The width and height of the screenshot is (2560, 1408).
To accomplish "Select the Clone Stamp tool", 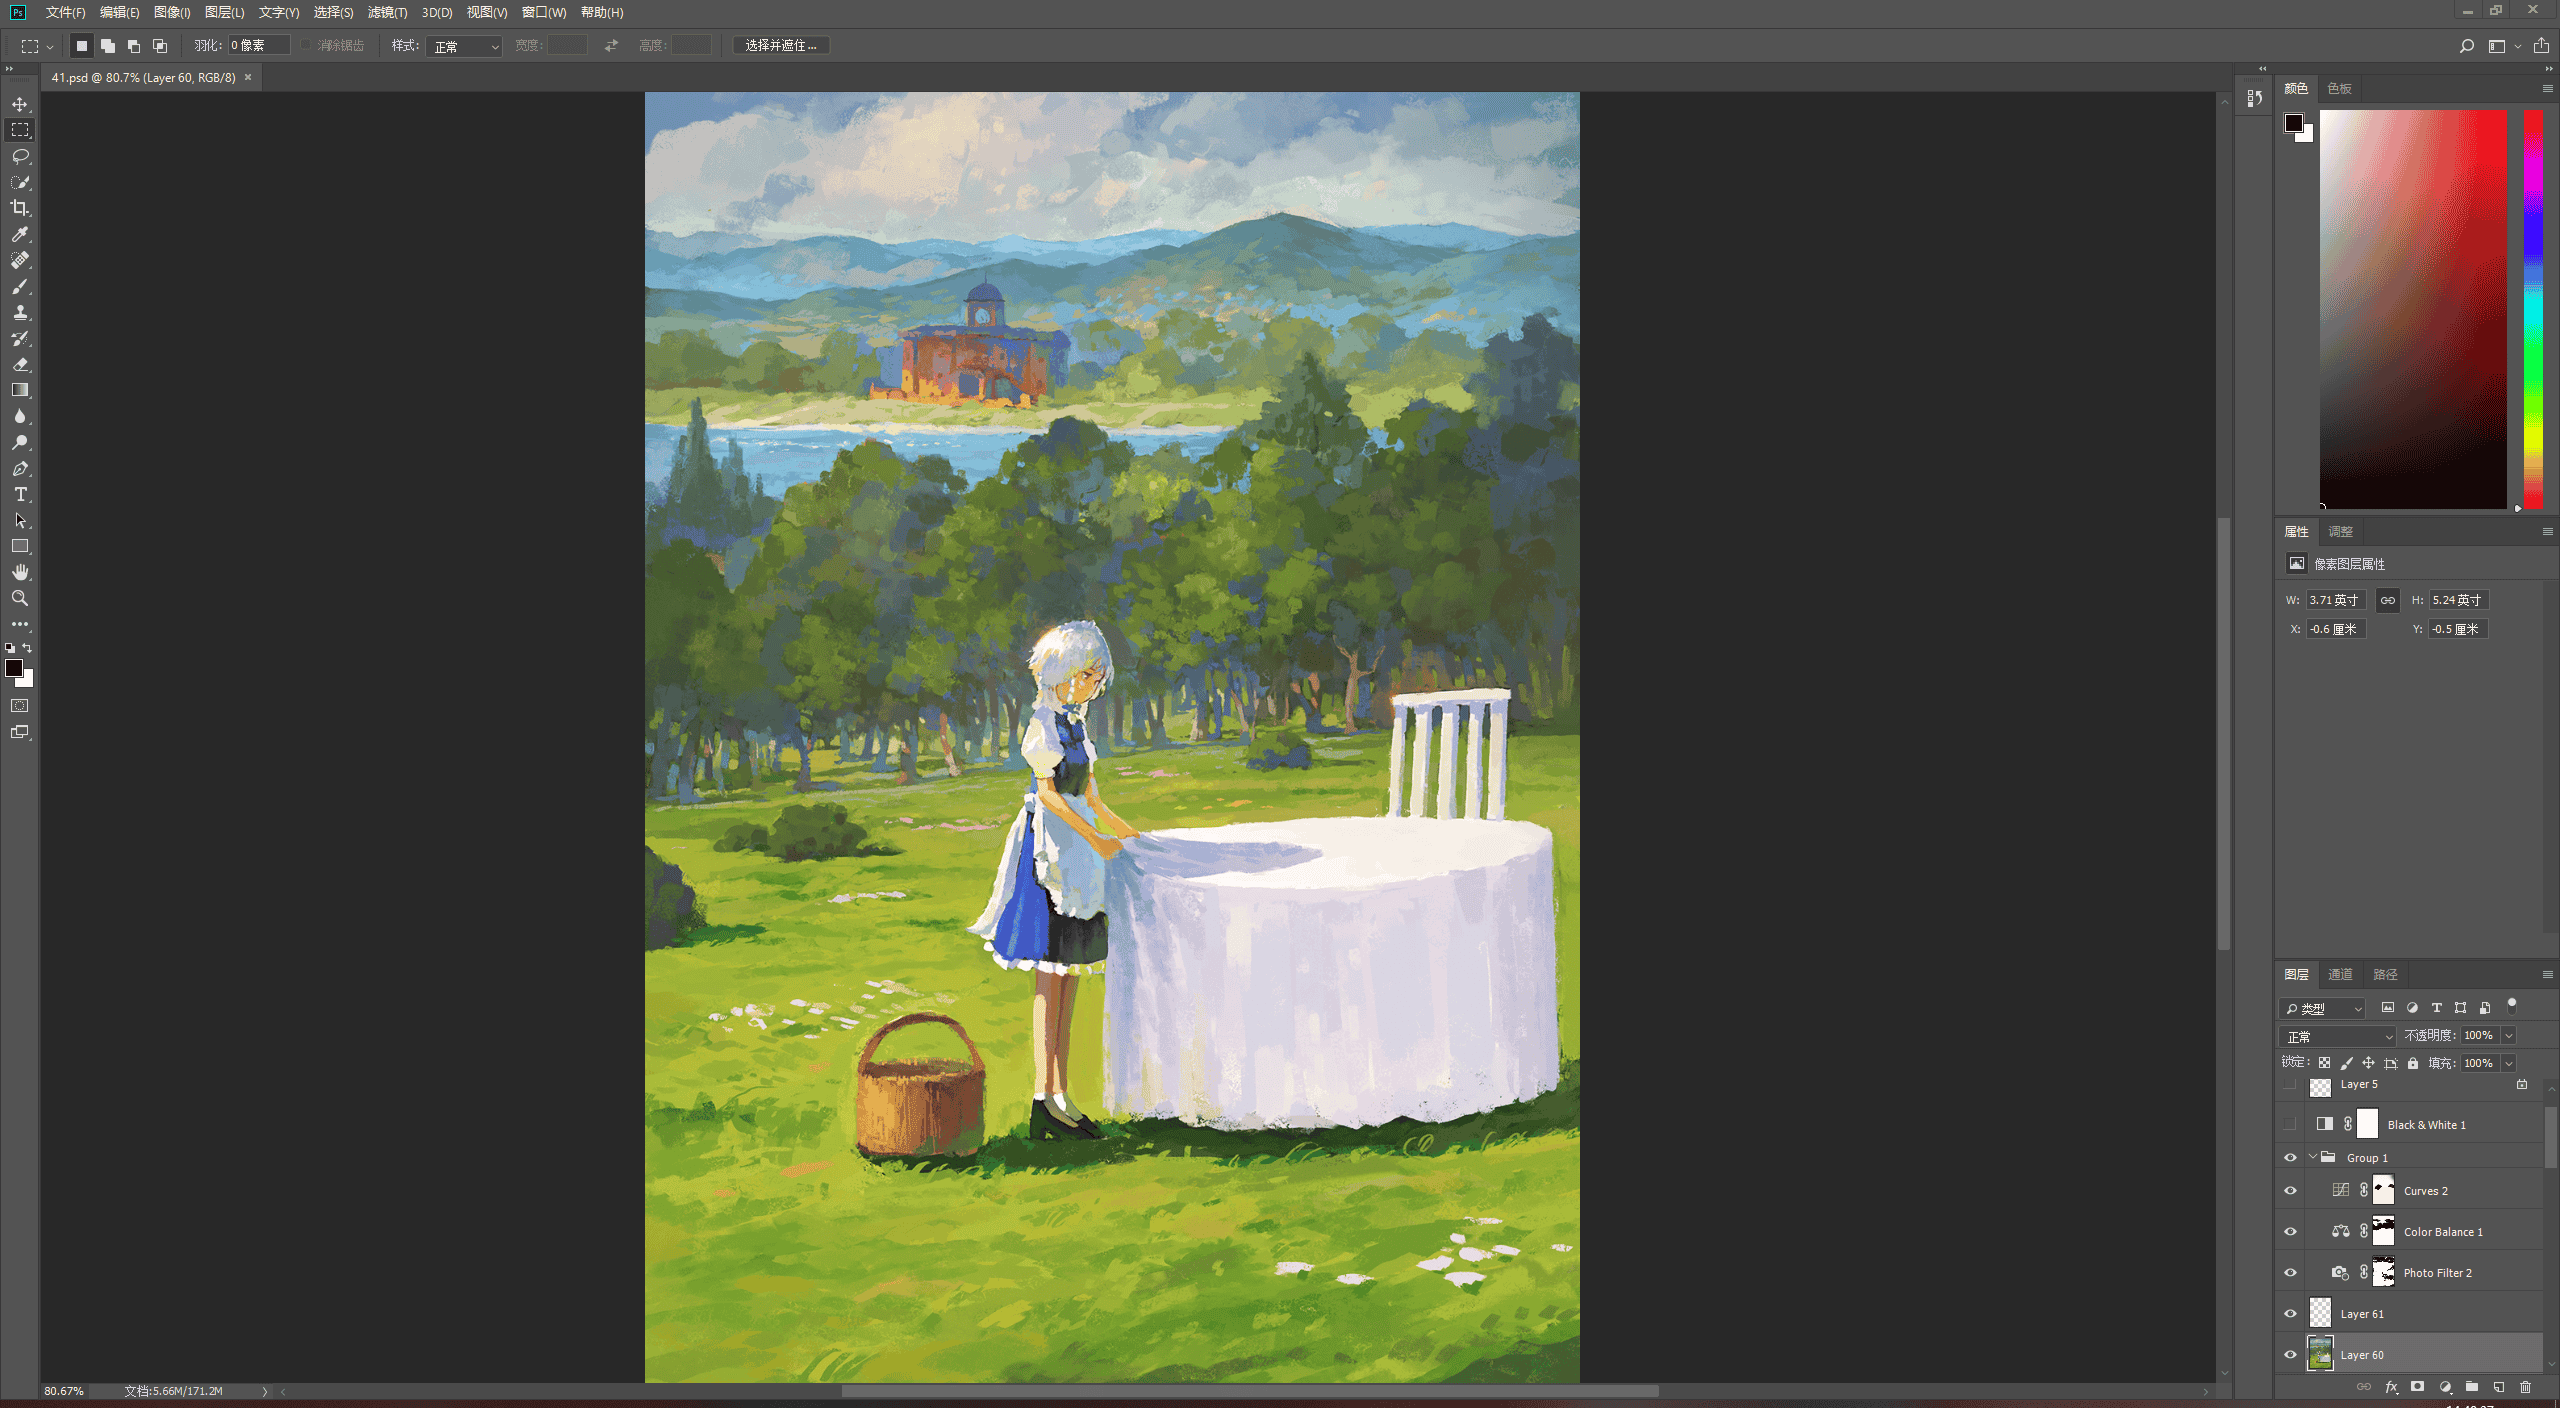I will click(20, 312).
